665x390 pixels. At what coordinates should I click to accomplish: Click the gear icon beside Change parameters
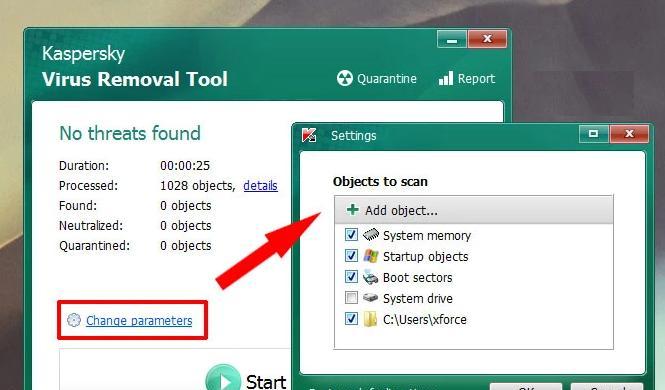pyautogui.click(x=74, y=320)
